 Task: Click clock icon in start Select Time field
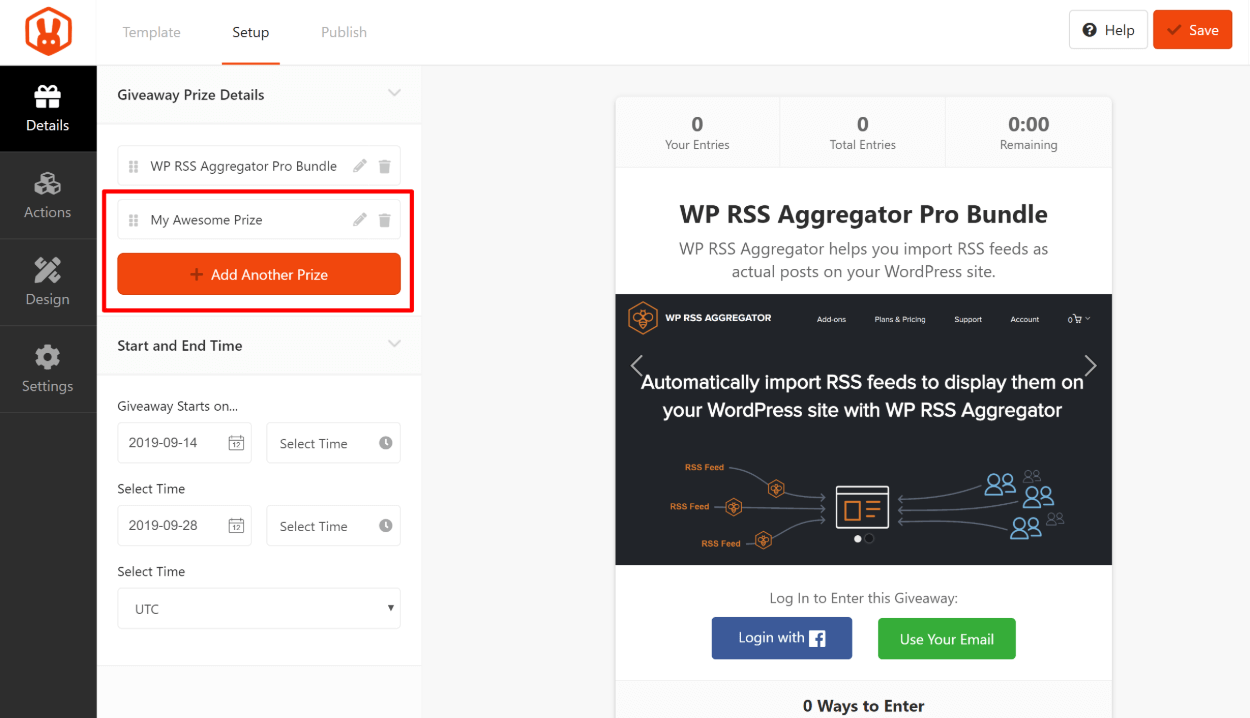386,443
